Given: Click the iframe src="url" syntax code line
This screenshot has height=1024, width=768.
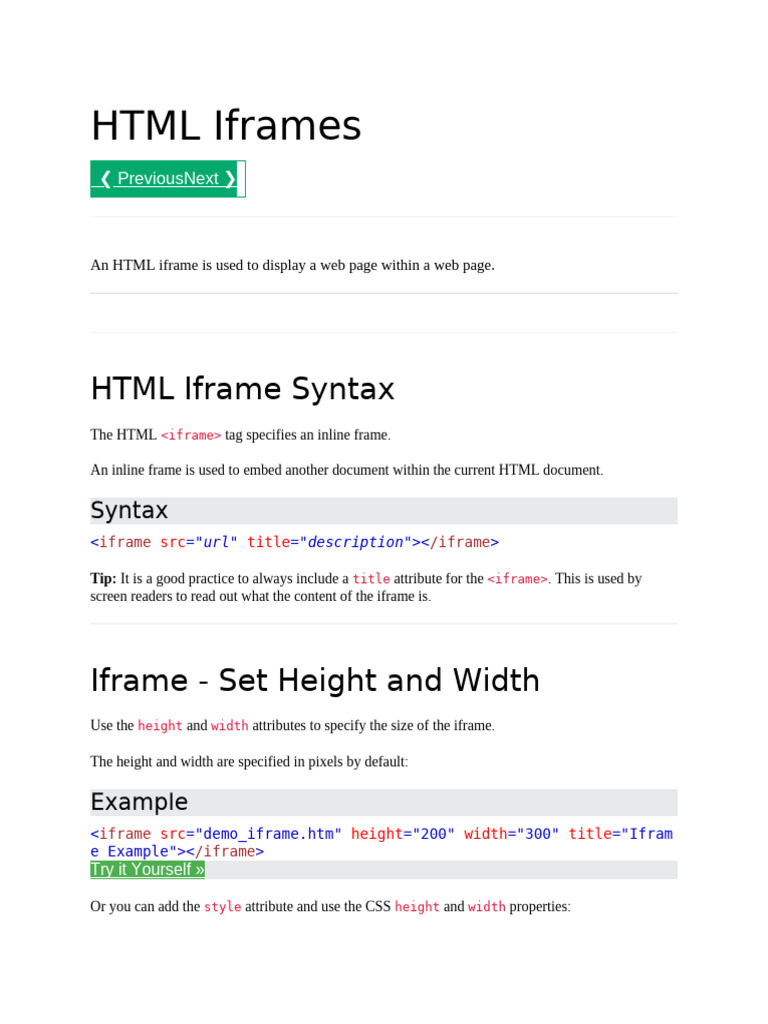Looking at the screenshot, I should [x=294, y=542].
